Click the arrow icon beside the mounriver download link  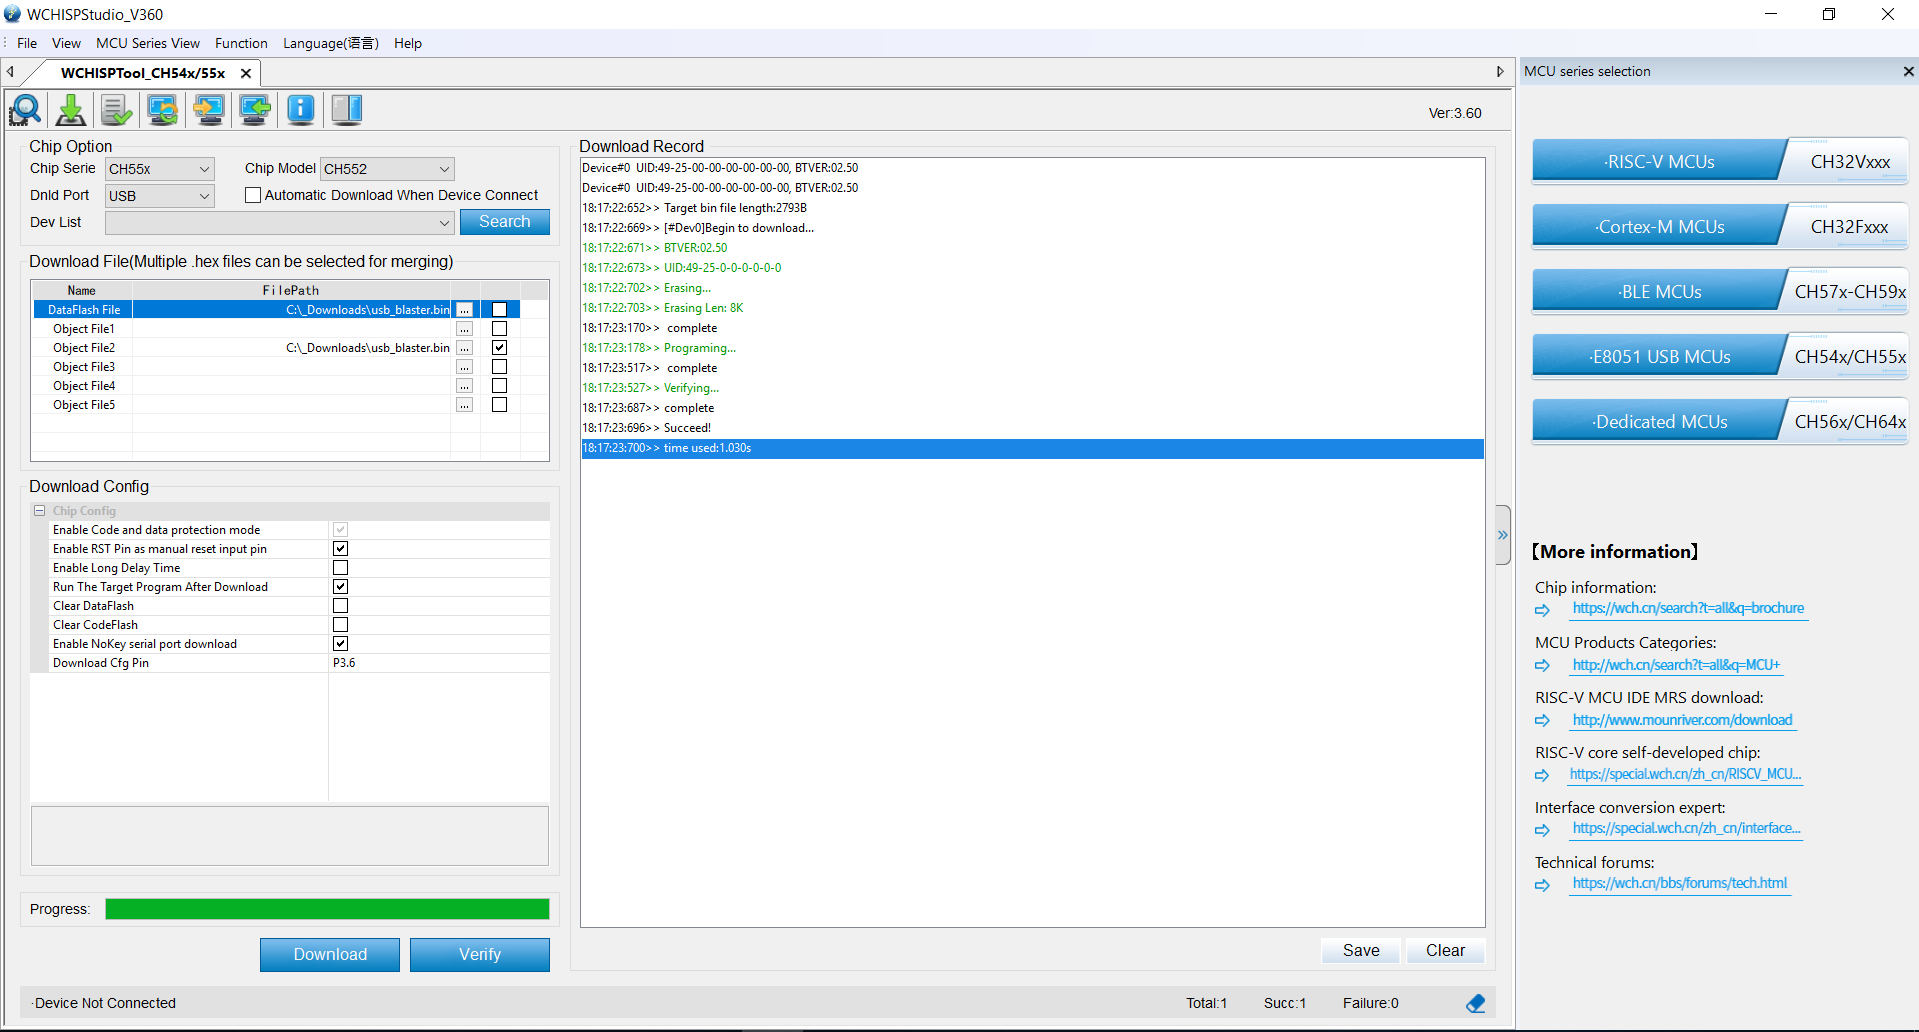click(1543, 721)
